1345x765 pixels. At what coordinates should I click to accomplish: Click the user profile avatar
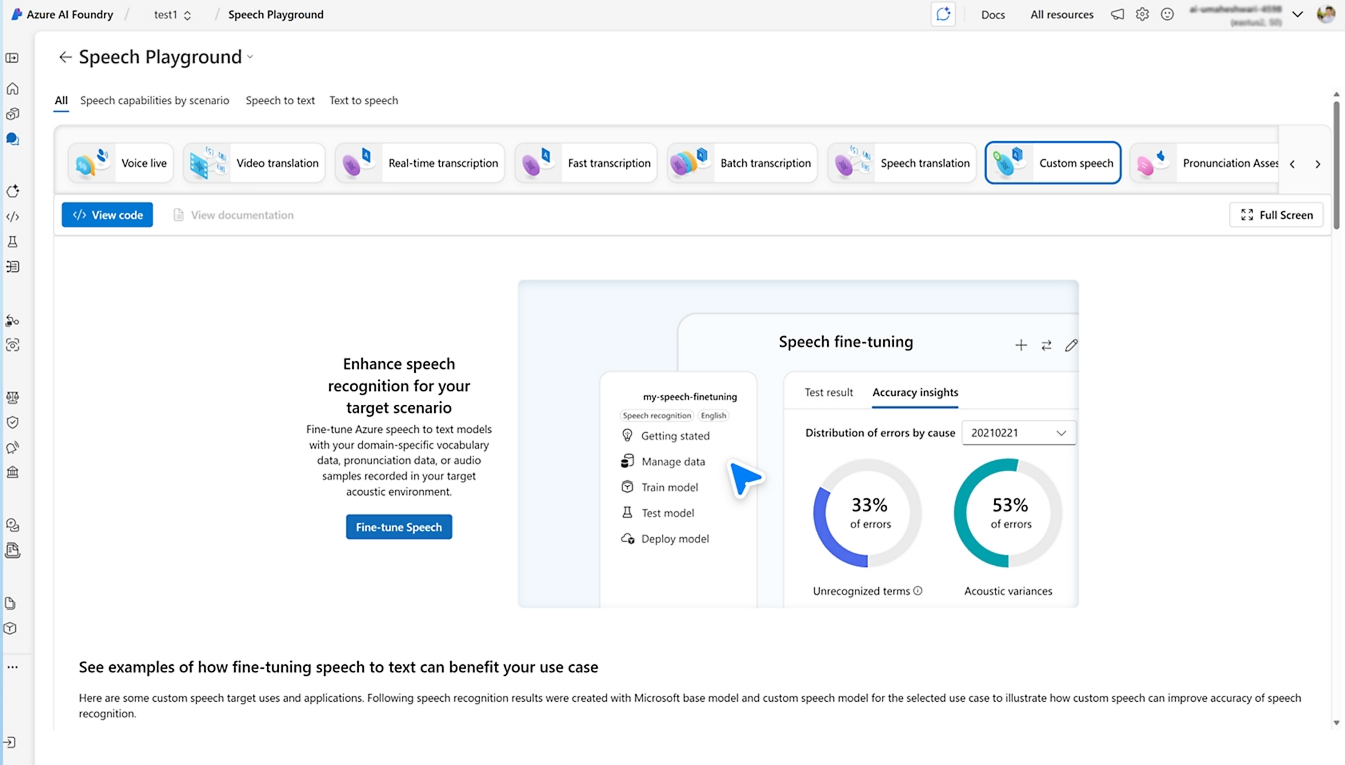pos(1326,14)
